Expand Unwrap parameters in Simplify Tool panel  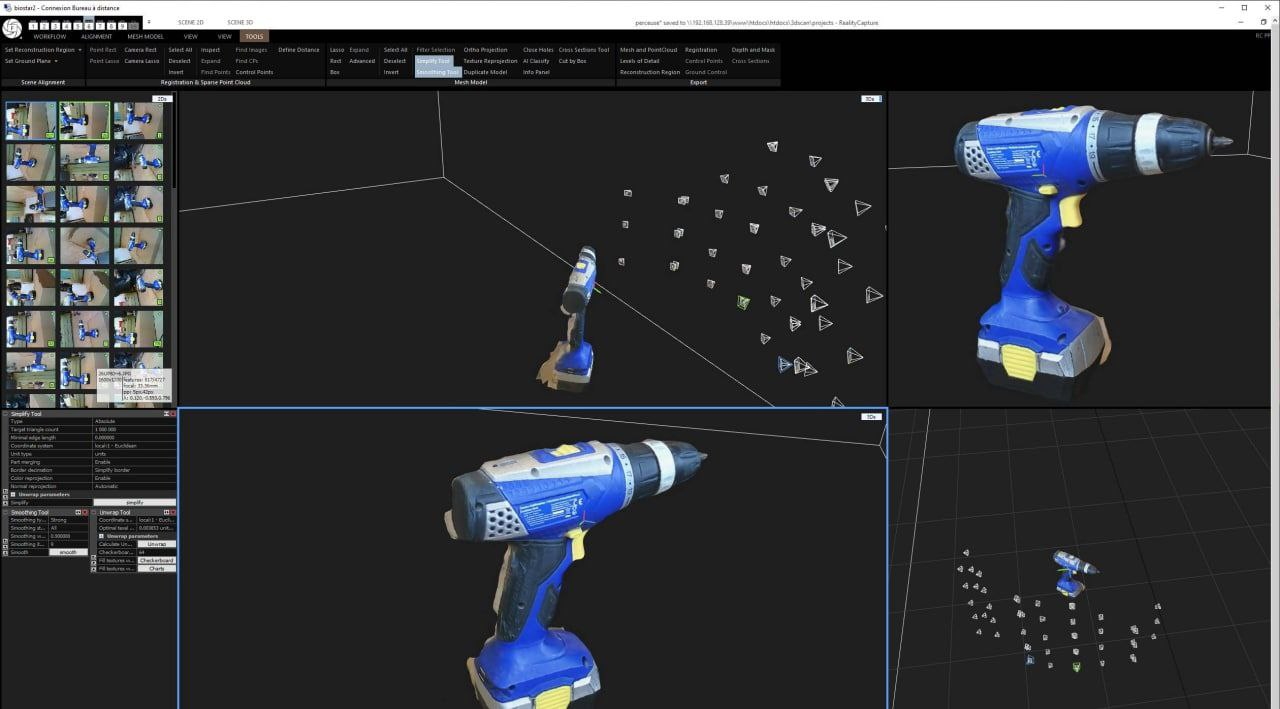(13, 494)
